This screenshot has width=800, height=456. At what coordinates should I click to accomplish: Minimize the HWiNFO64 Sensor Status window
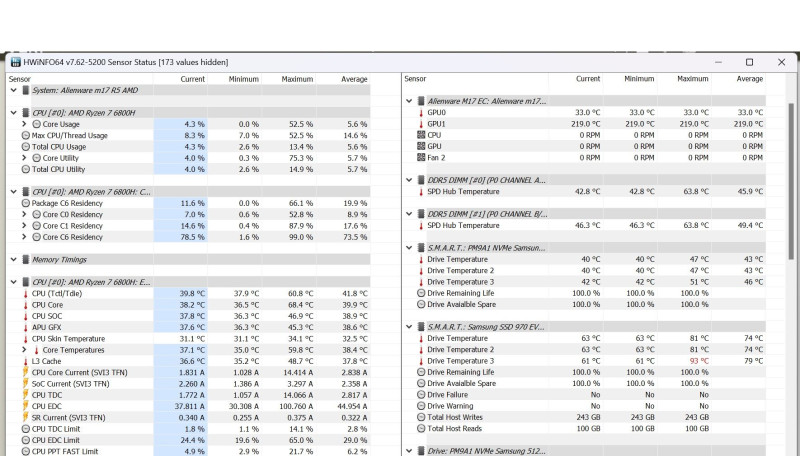click(x=718, y=62)
